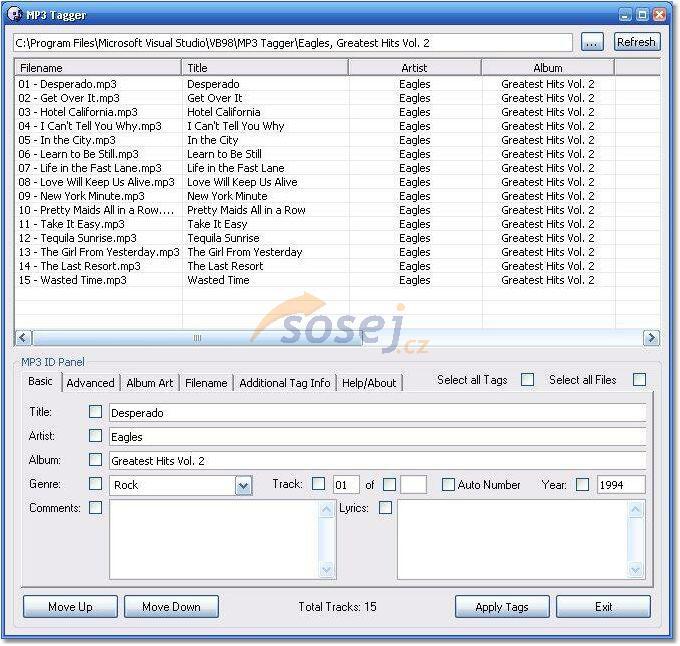680x646 pixels.
Task: Select the file 11 - Take It Easy.mp3
Action: (x=71, y=224)
